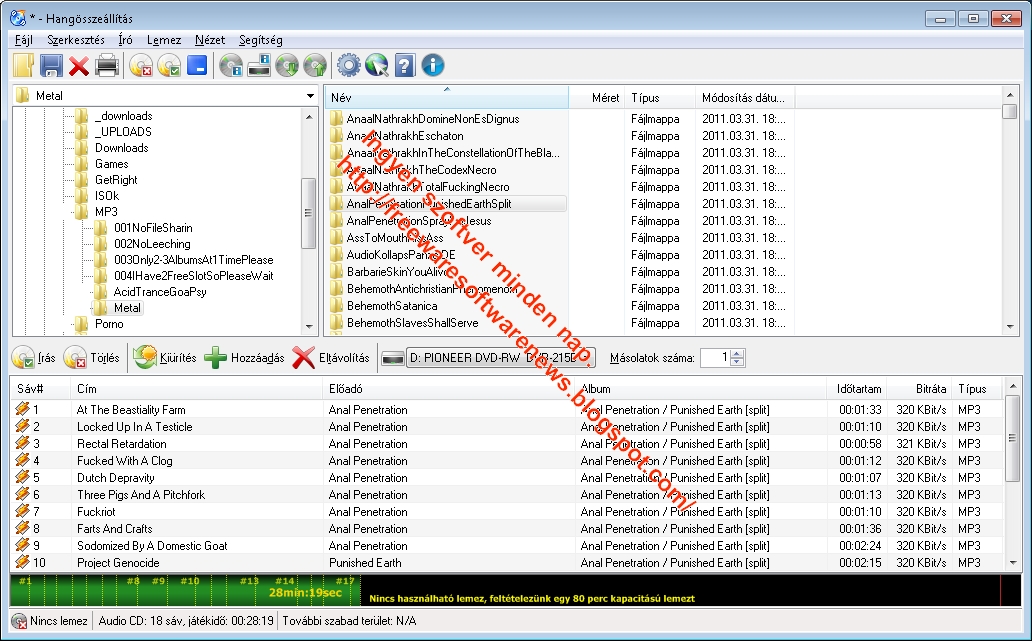This screenshot has width=1032, height=641.
Task: Click the blue square icon in the top toolbar
Action: click(x=197, y=65)
